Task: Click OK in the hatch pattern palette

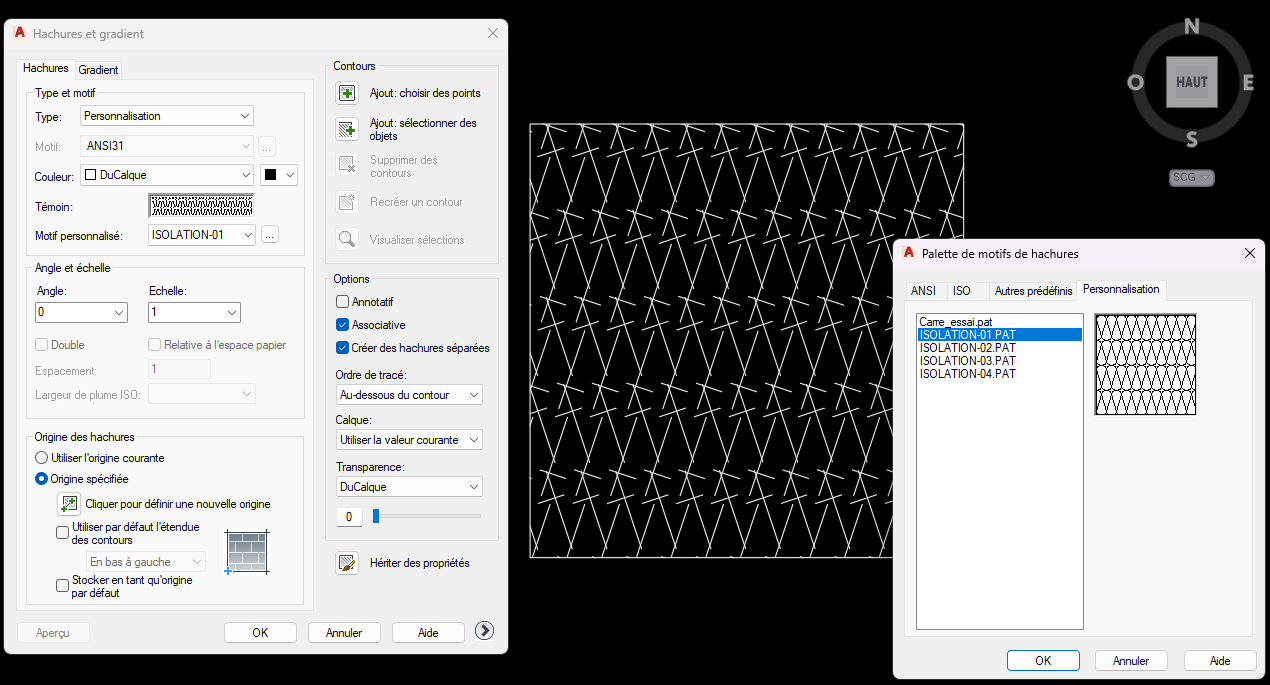Action: [1043, 661]
